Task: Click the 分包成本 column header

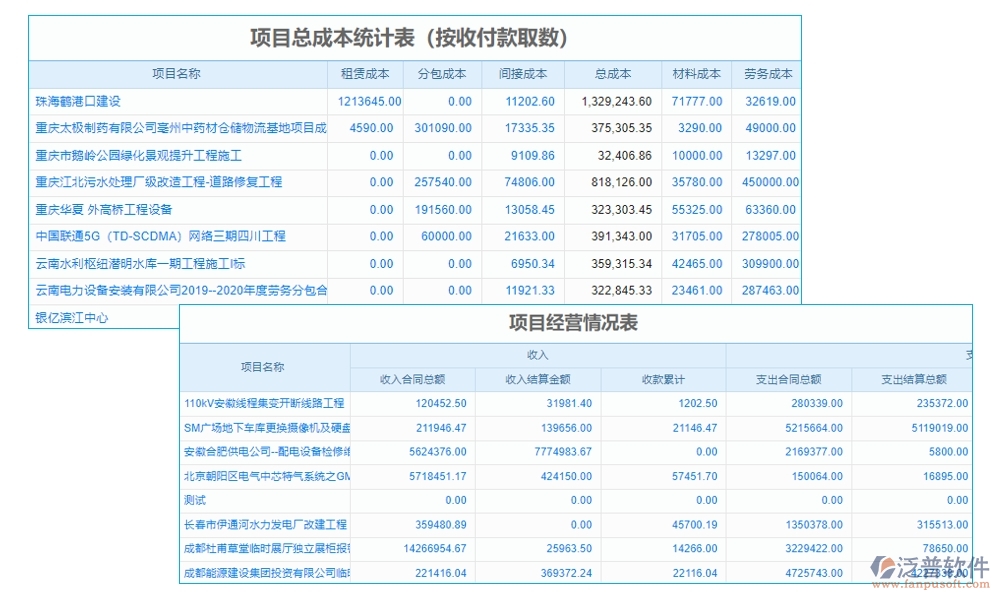Action: click(444, 73)
